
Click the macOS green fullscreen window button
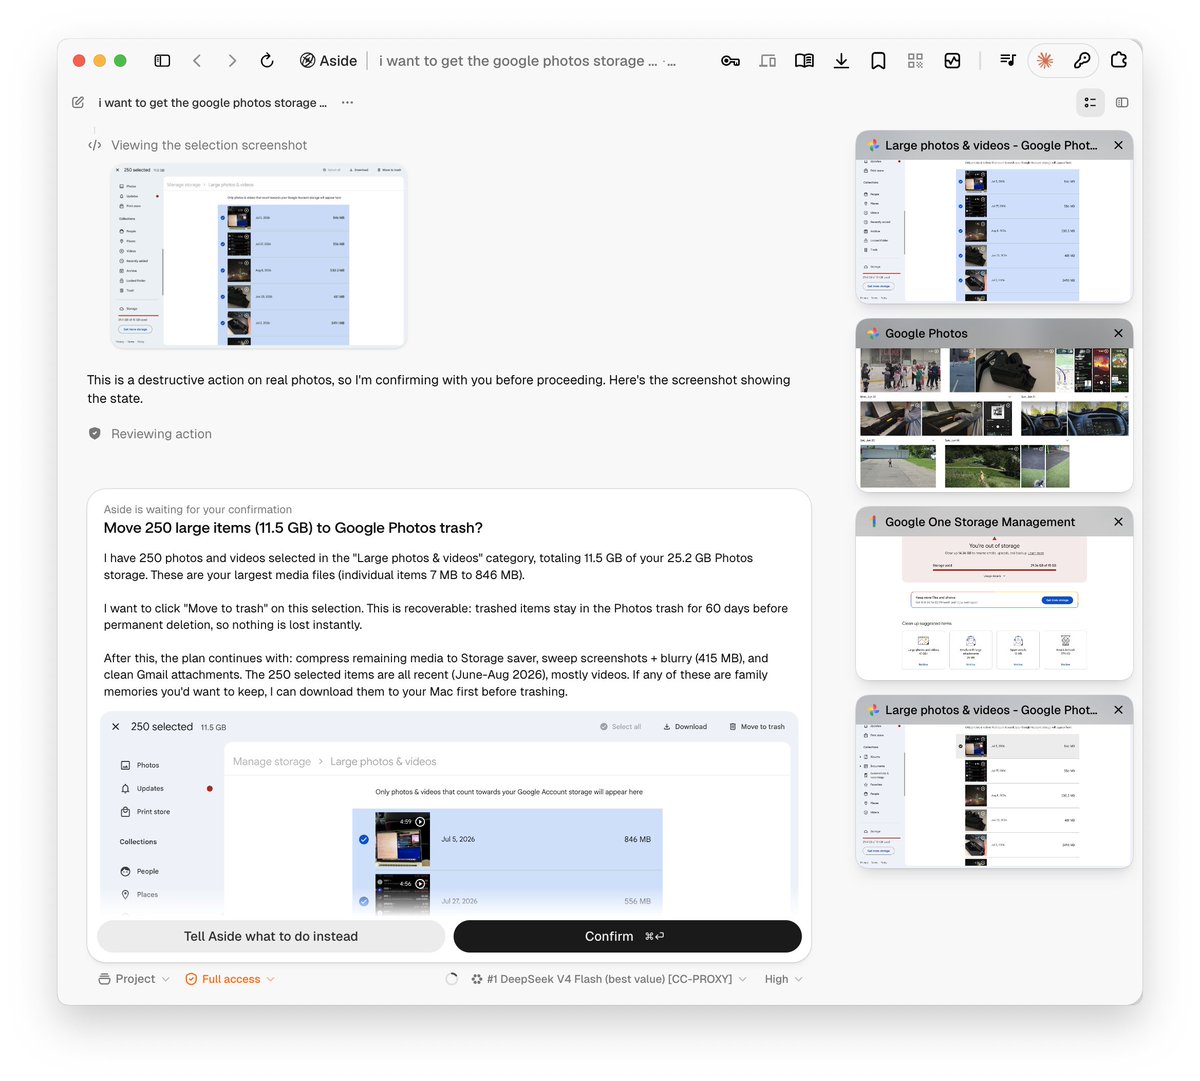[120, 61]
